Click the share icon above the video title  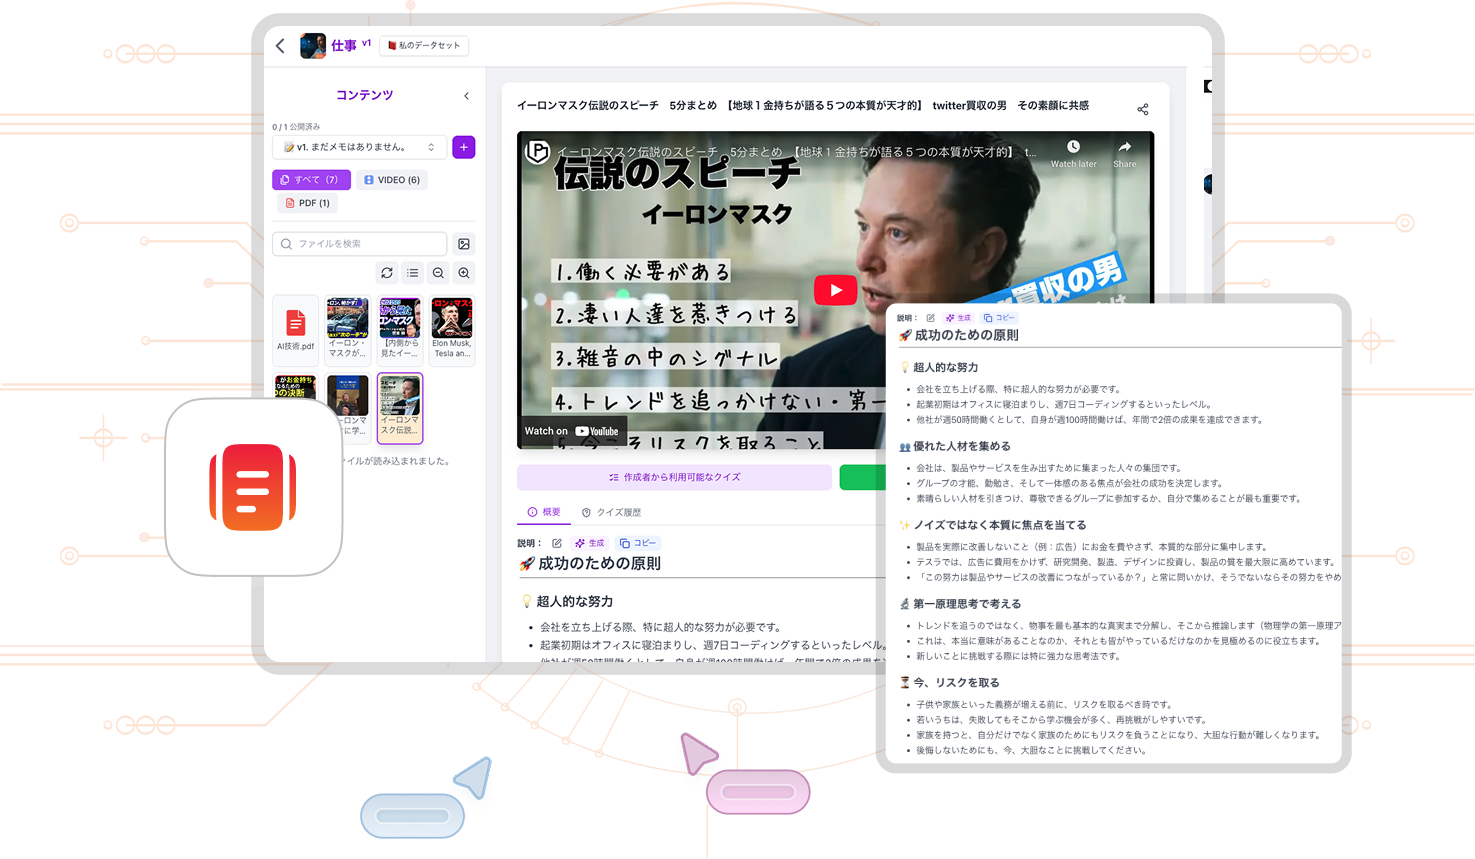click(x=1143, y=109)
